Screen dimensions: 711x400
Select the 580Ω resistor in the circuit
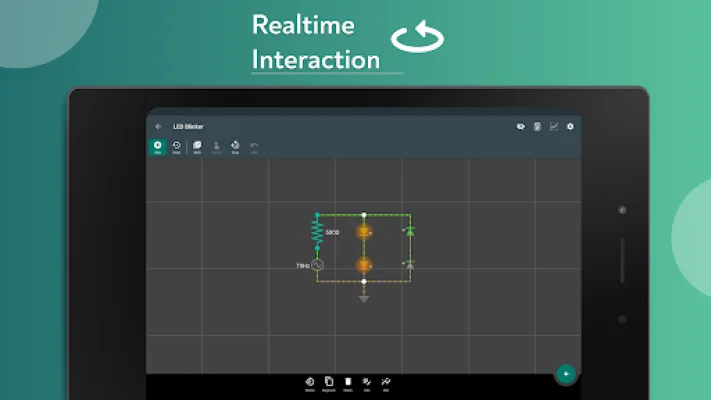pyautogui.click(x=318, y=232)
